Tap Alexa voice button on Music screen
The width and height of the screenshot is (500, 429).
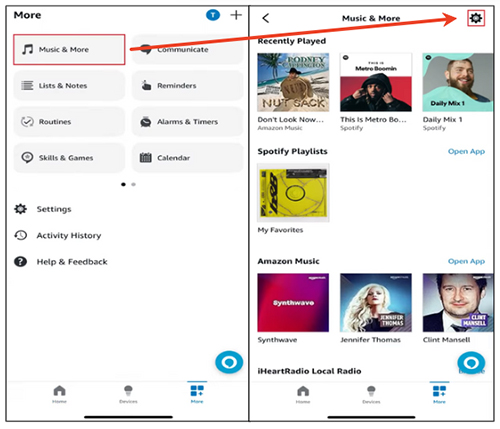471,362
